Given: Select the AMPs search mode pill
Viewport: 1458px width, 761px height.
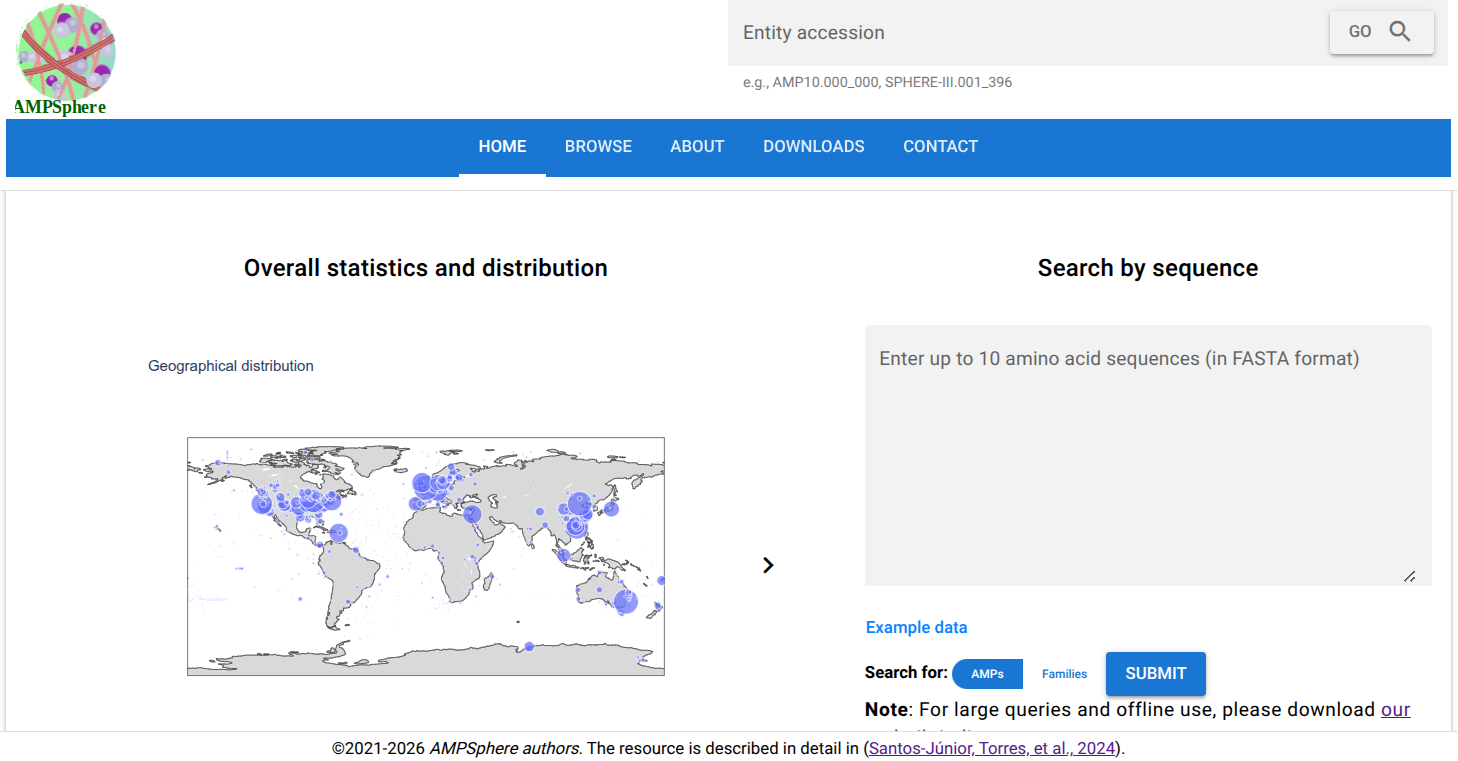Looking at the screenshot, I should coord(986,673).
